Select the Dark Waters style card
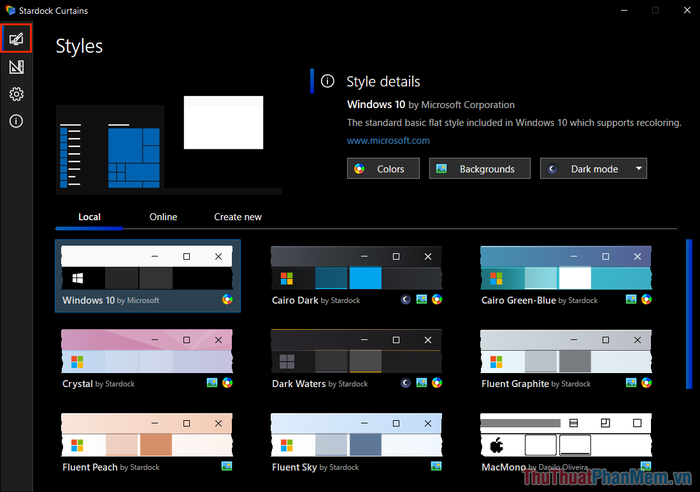This screenshot has height=492, width=700. pyautogui.click(x=357, y=359)
